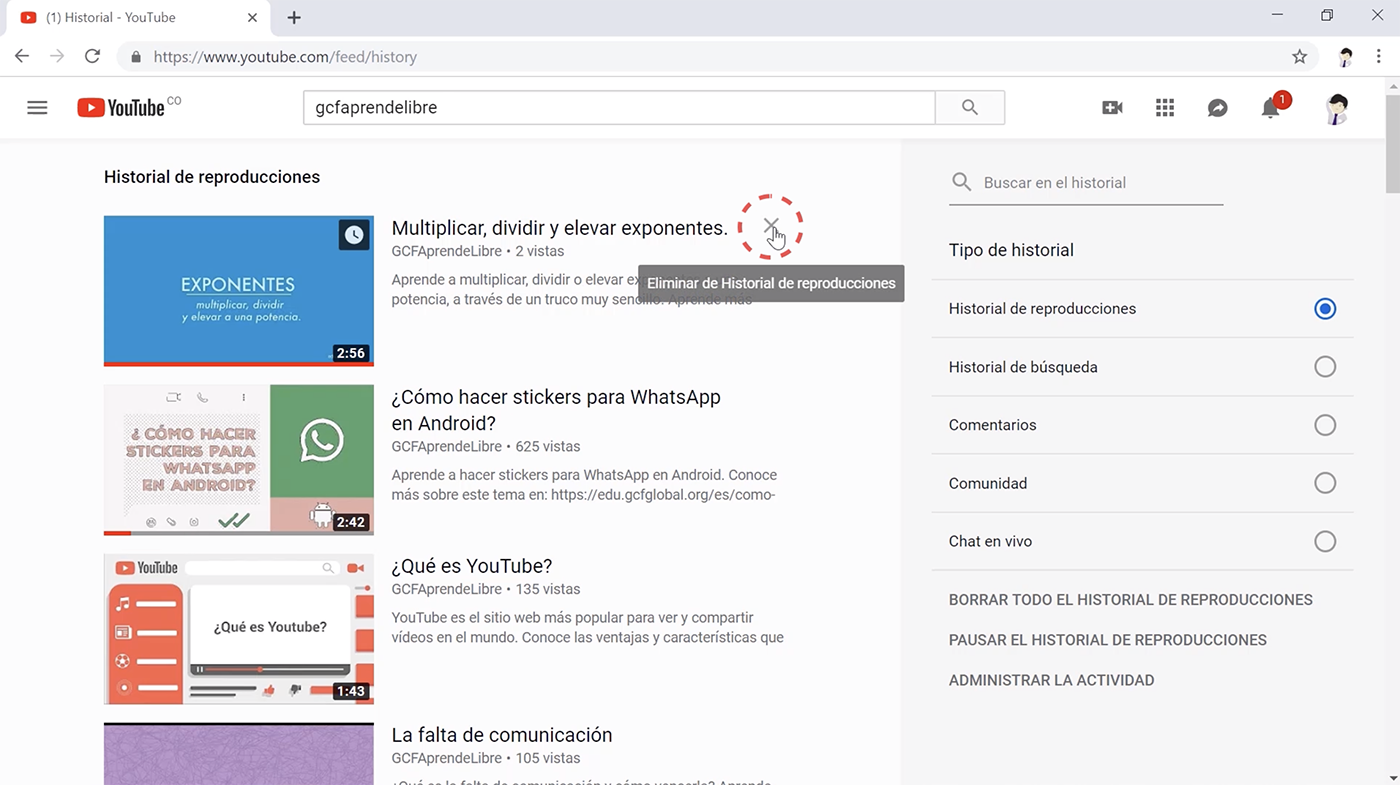
Task: Open title ¿Cómo hacer stickers para WhatsApp
Action: 556,410
